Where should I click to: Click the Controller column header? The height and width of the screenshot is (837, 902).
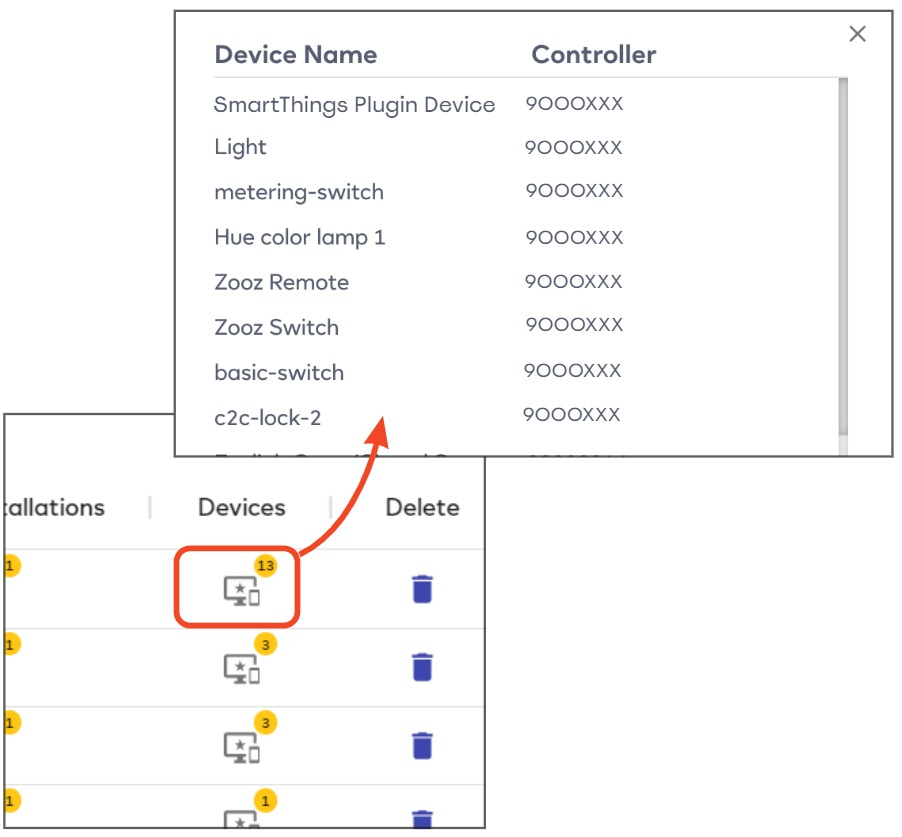(594, 55)
